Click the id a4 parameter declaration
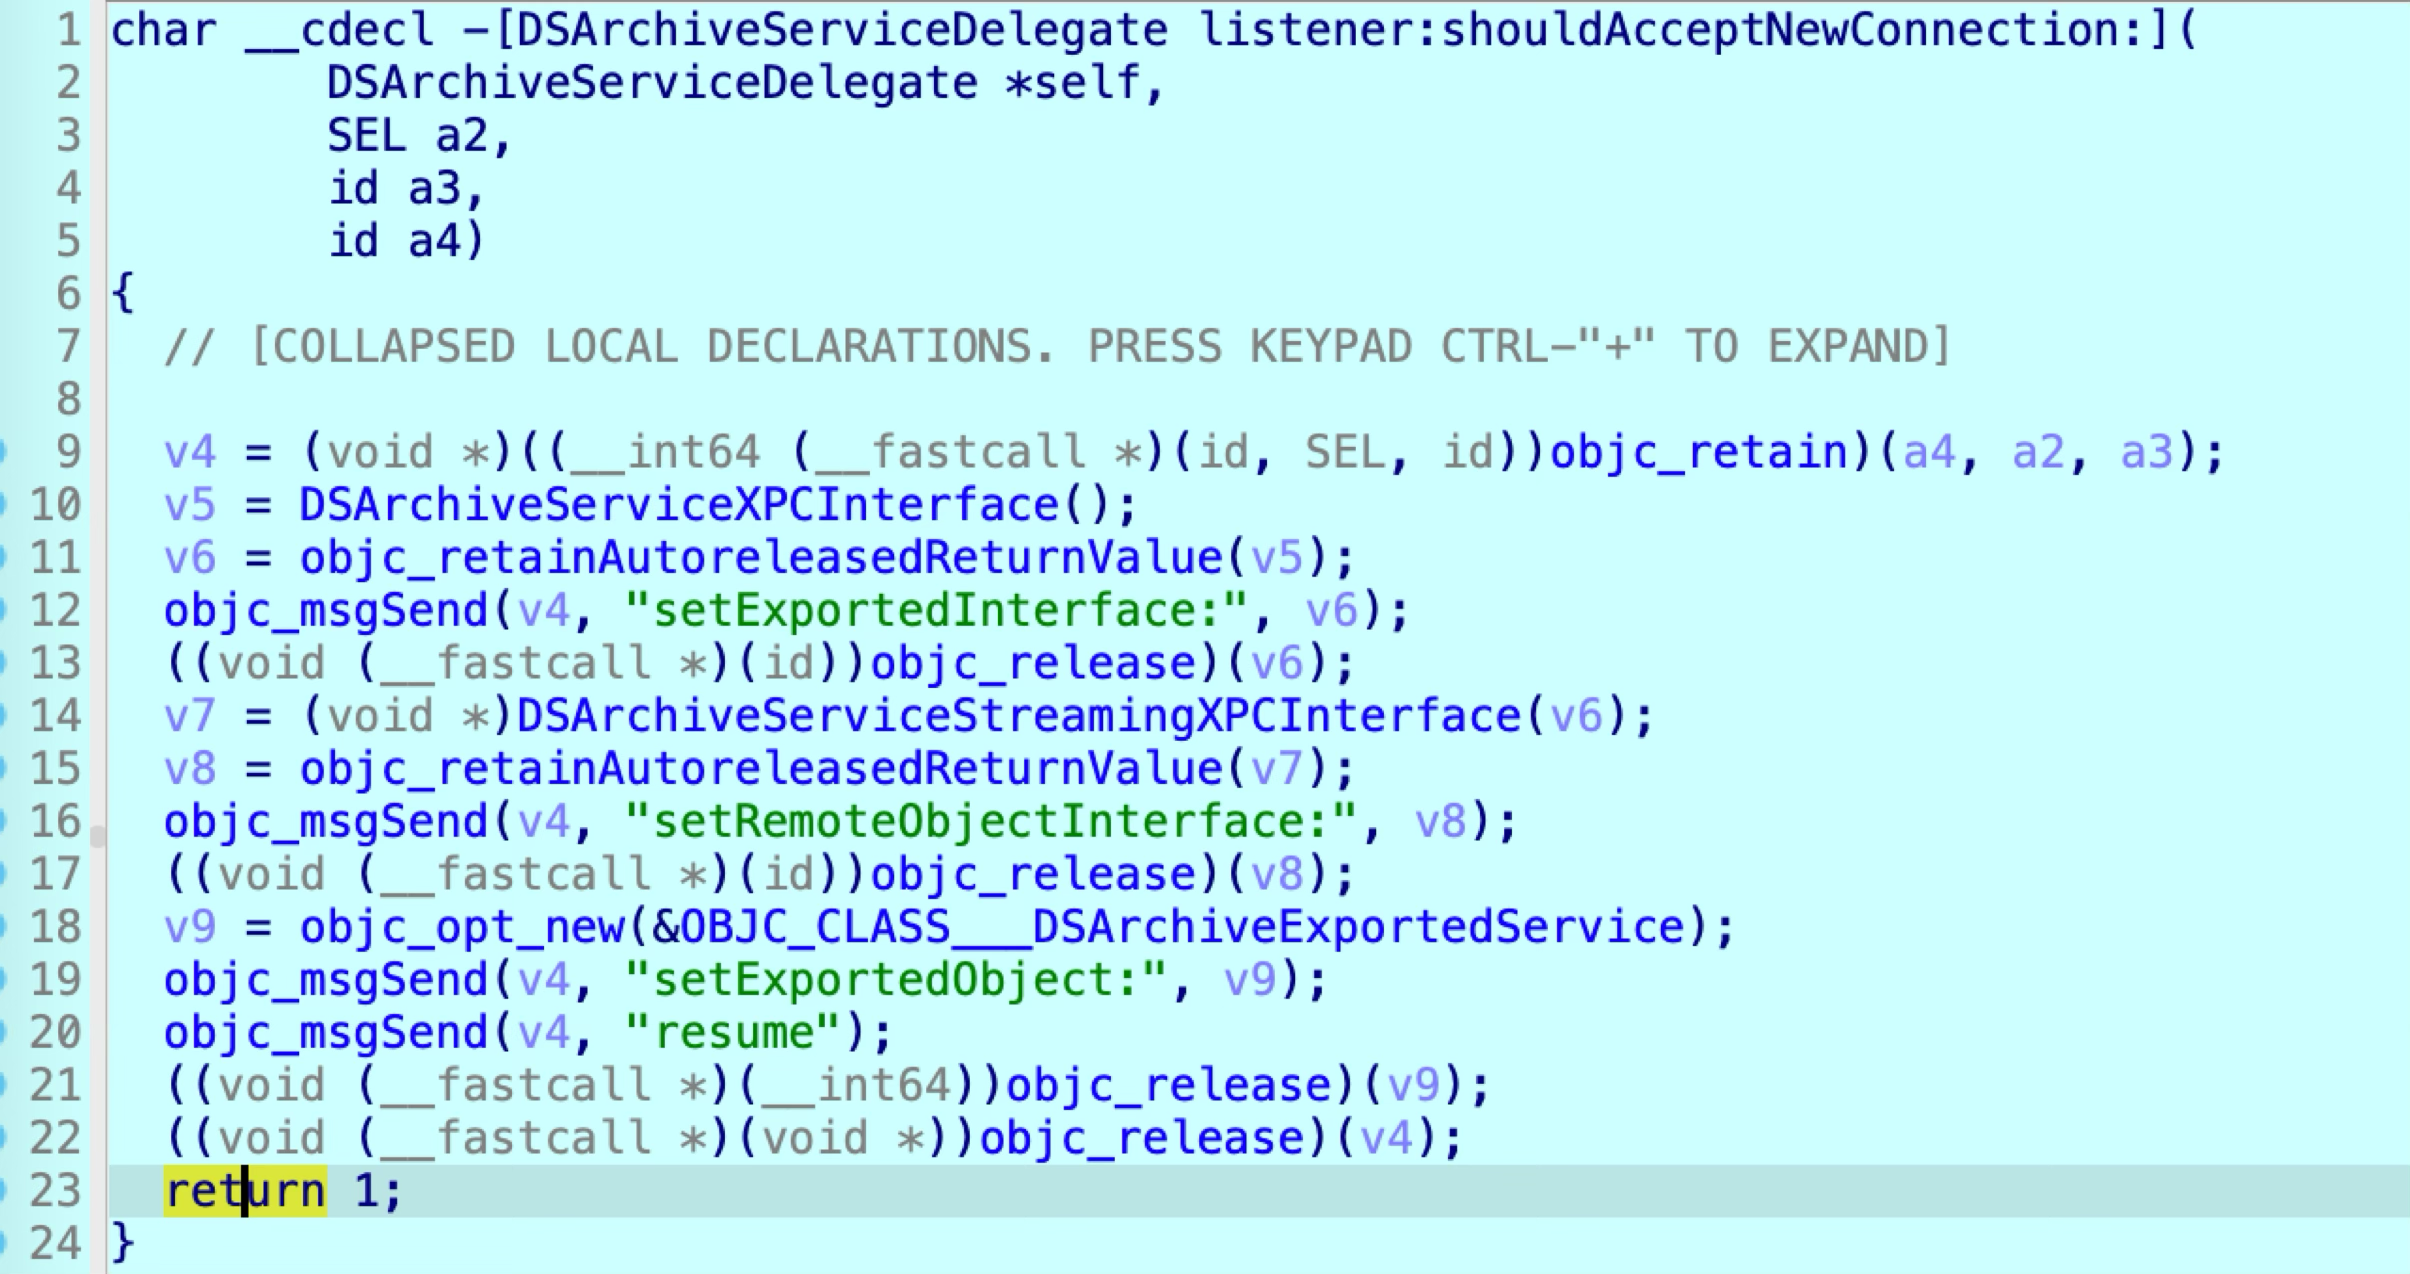 [x=394, y=241]
